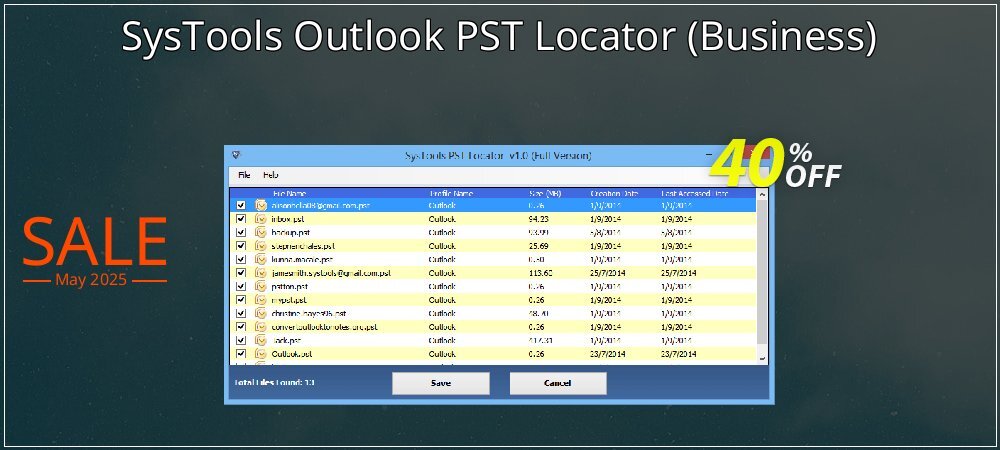1000x450 pixels.
Task: Uncheck the Jack.pst checkbox
Action: point(240,340)
